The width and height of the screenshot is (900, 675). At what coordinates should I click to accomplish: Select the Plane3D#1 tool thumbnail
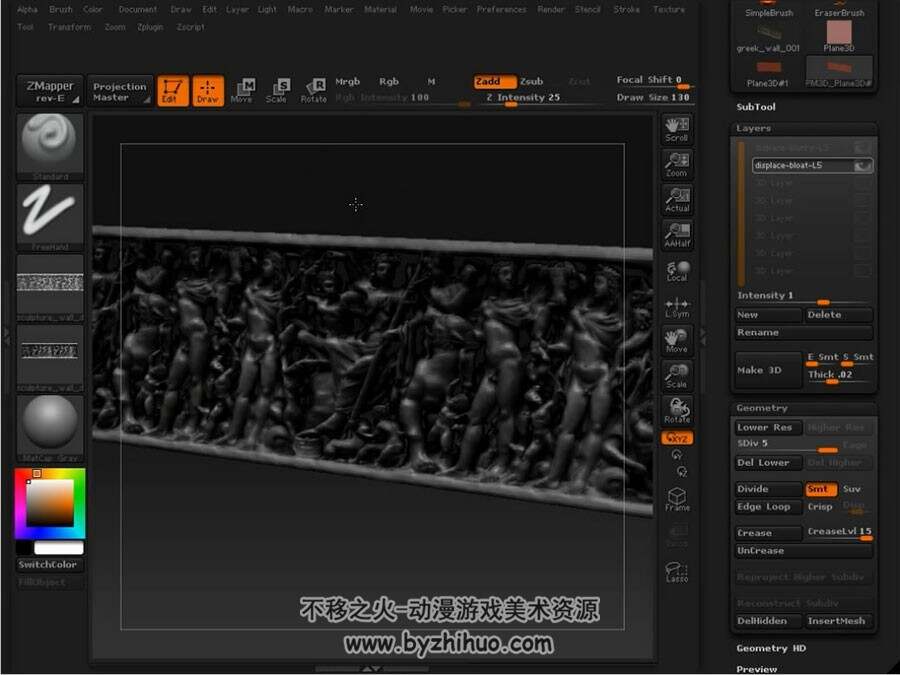tap(769, 72)
